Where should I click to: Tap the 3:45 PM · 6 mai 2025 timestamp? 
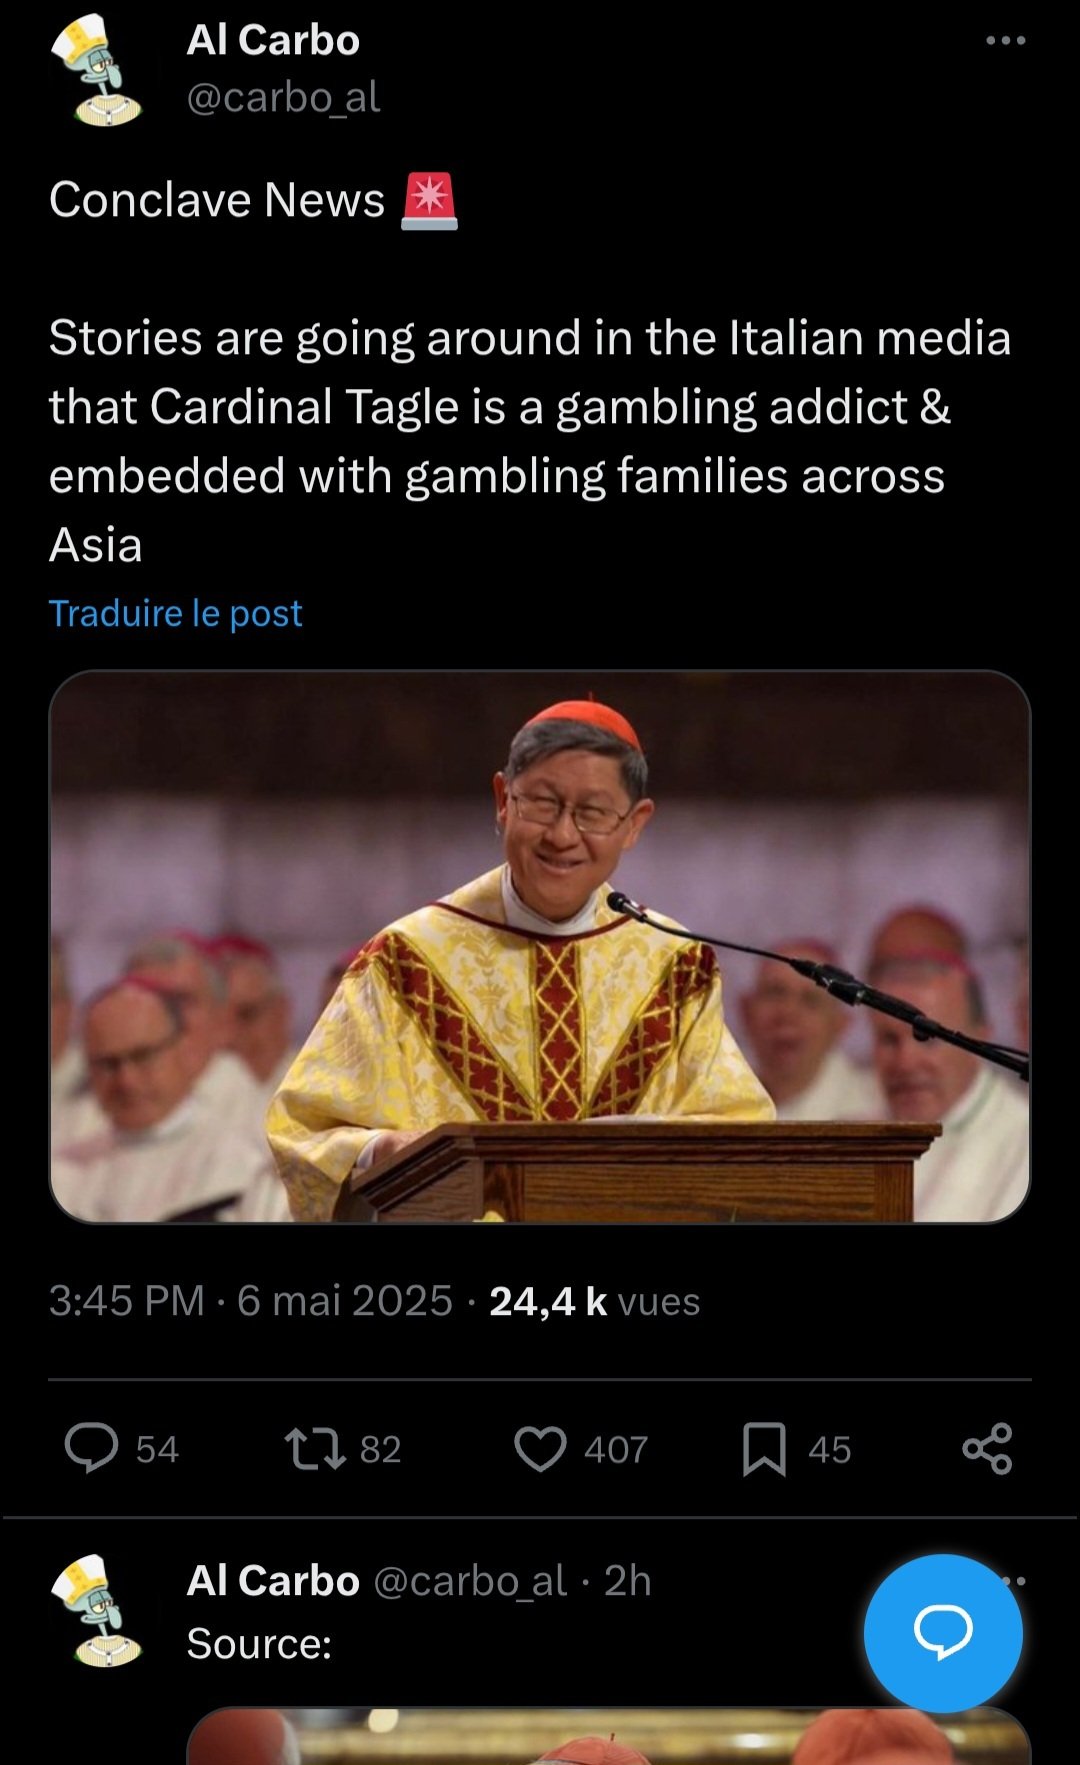(x=250, y=1301)
